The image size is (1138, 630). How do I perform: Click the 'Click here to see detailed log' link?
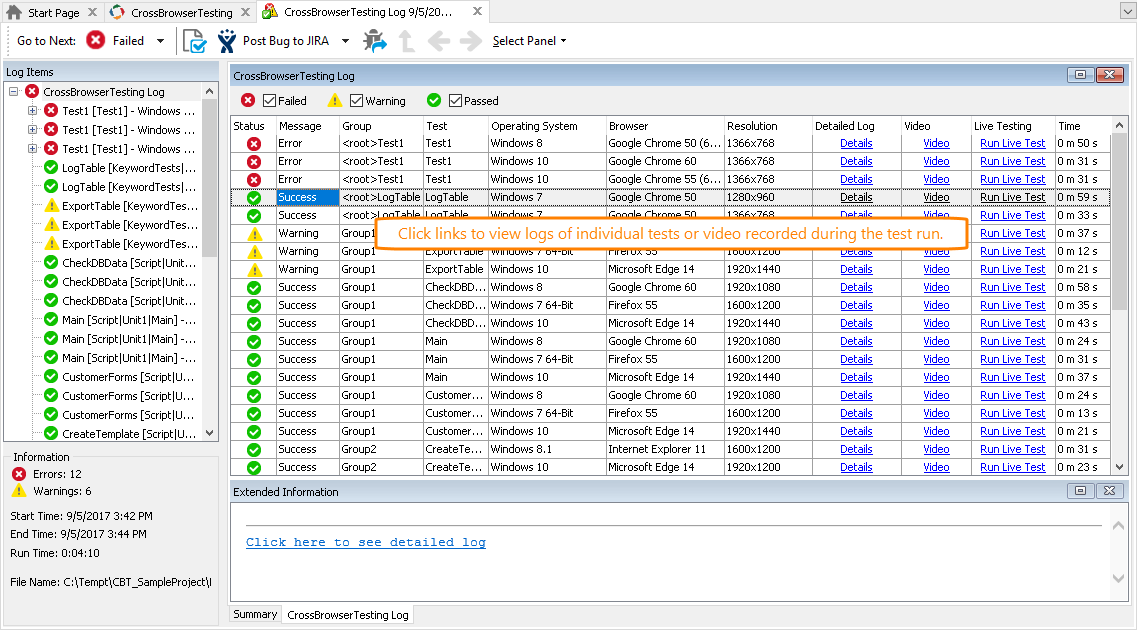(x=366, y=542)
